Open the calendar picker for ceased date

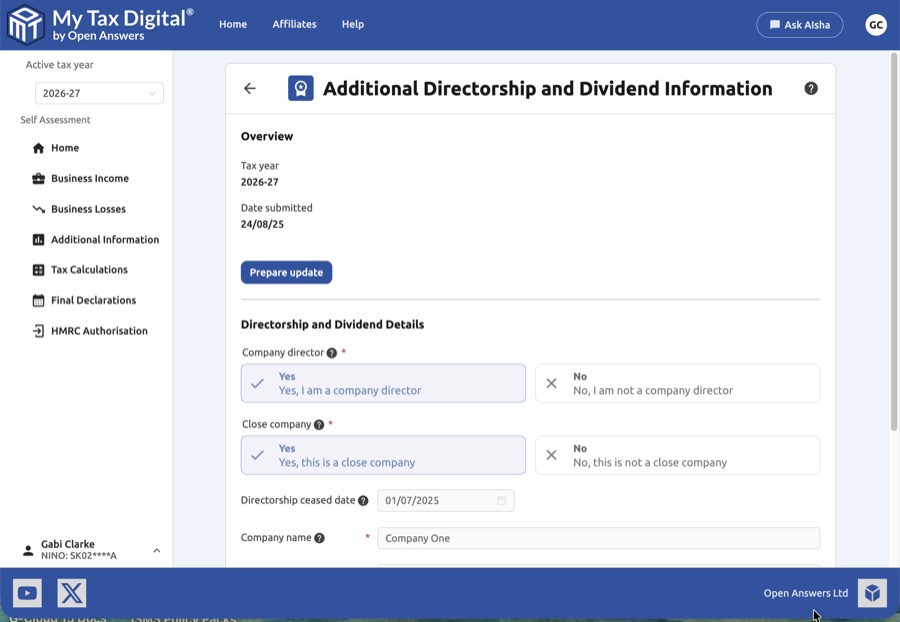pos(502,501)
